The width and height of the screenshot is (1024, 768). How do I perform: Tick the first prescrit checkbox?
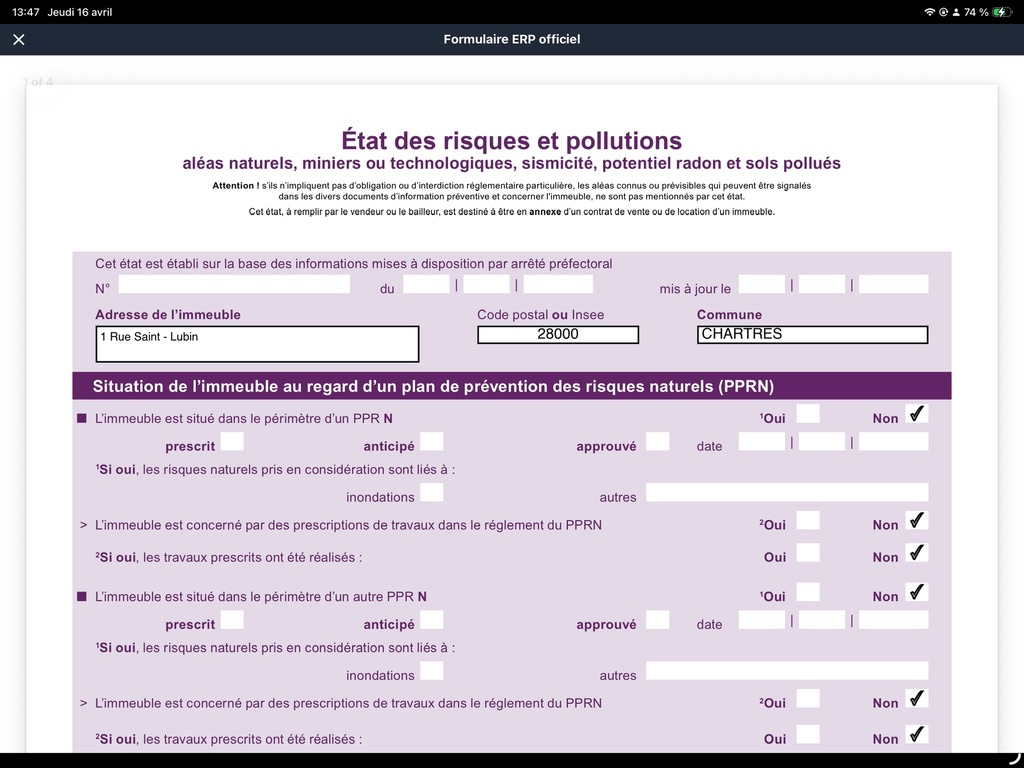click(x=232, y=442)
